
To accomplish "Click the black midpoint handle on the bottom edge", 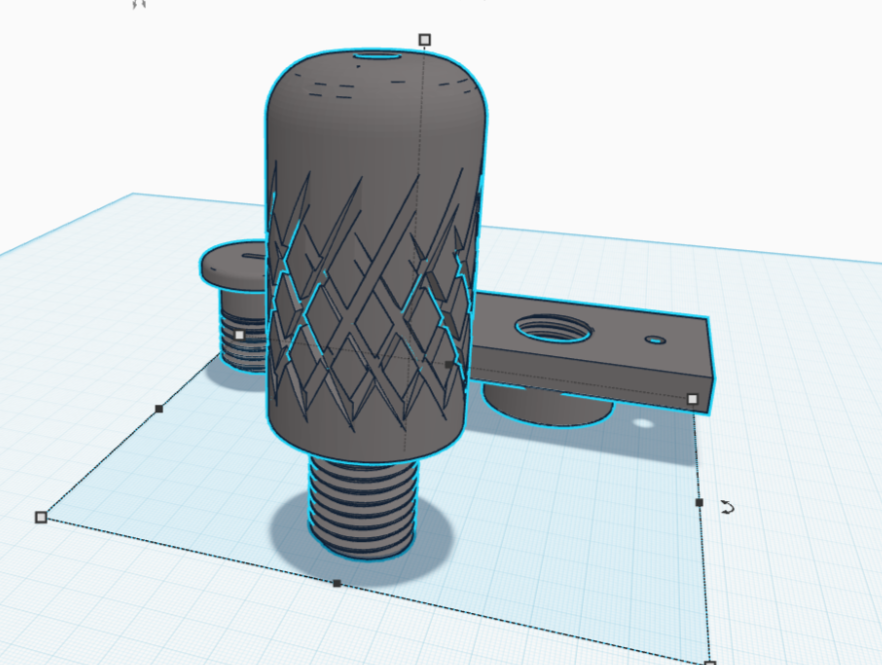I will pyautogui.click(x=337, y=583).
